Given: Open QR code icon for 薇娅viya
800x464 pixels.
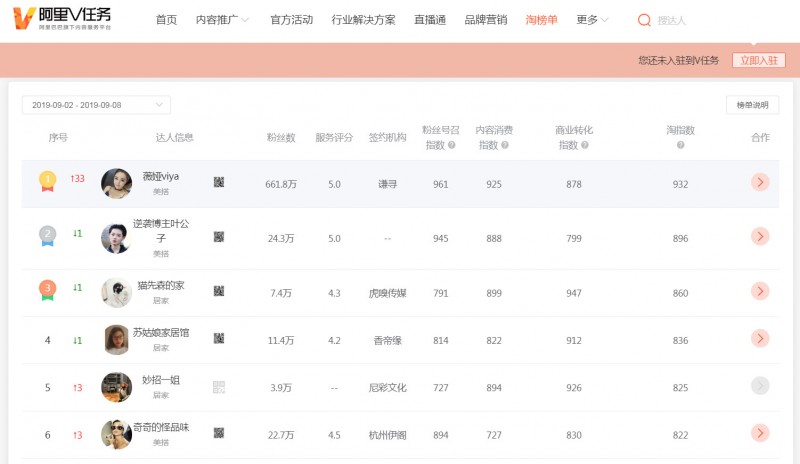Looking at the screenshot, I should [x=219, y=182].
